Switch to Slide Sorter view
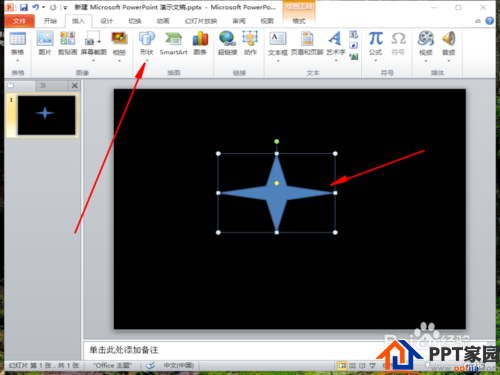The width and height of the screenshot is (500, 375). [352, 366]
